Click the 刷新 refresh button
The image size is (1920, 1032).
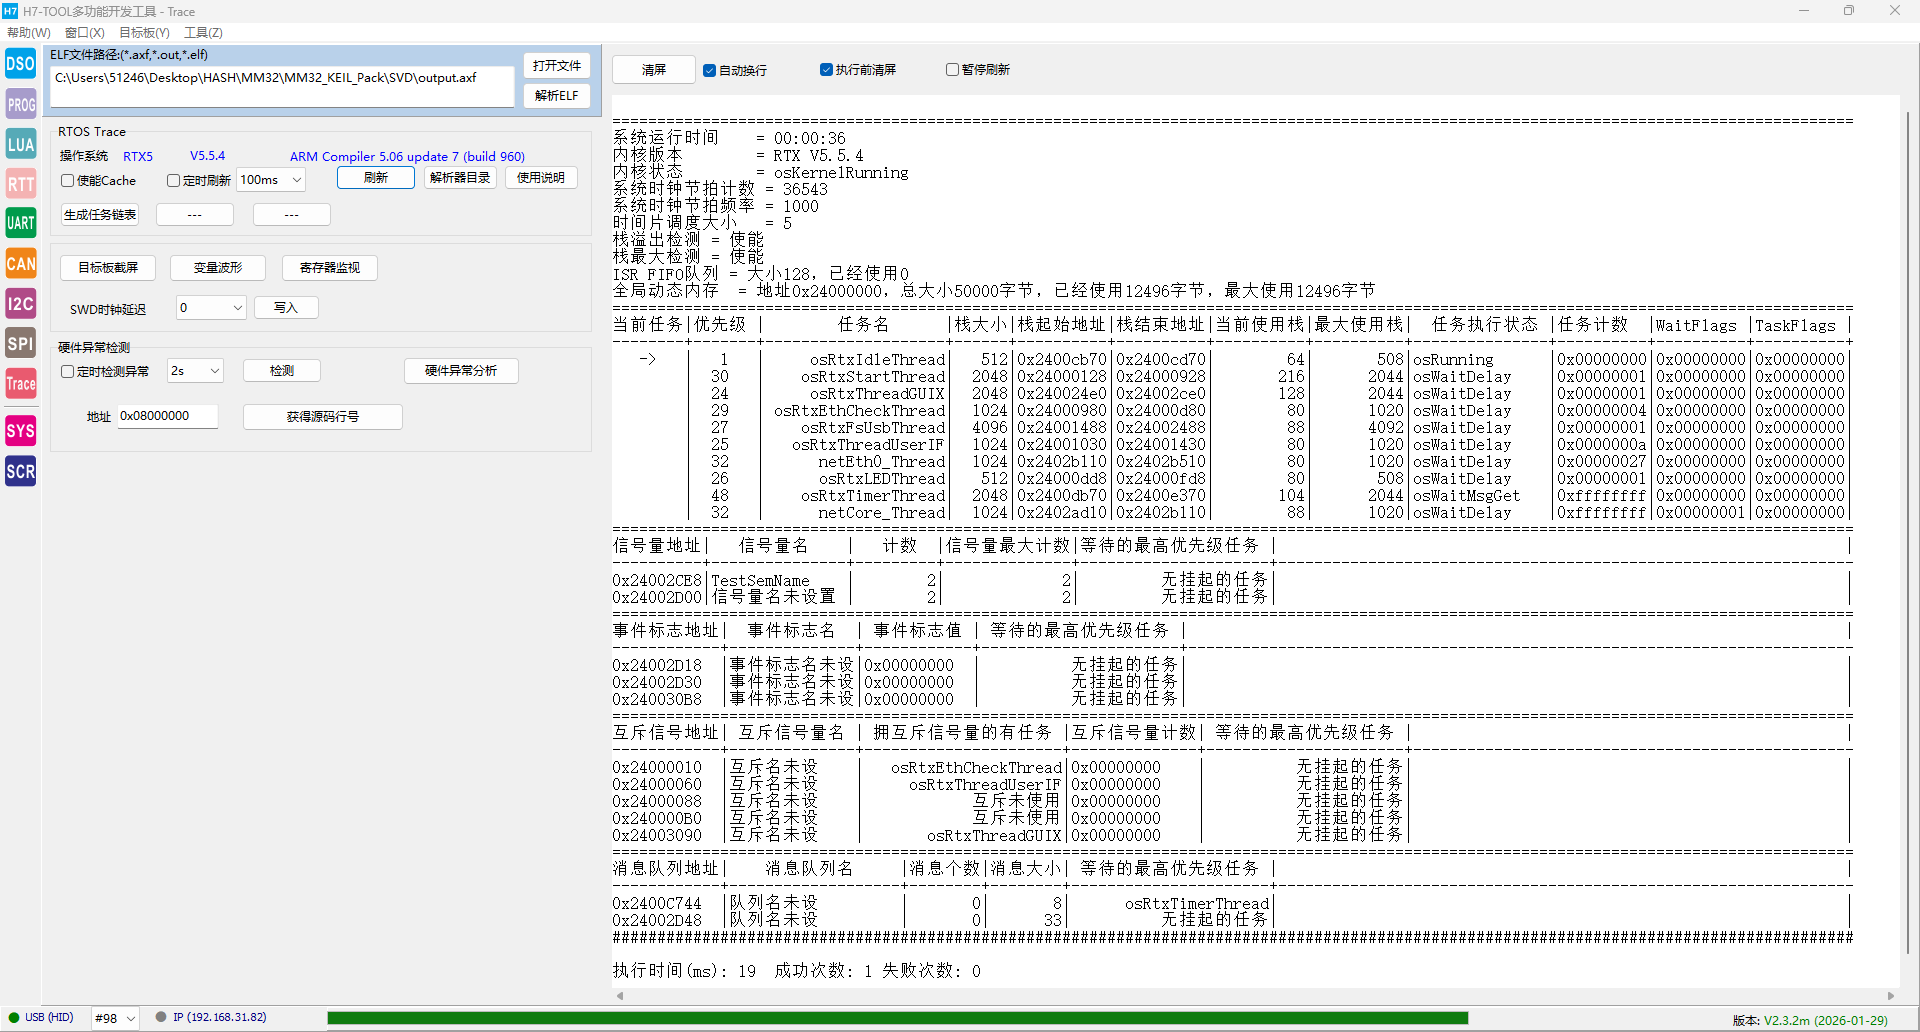tap(376, 178)
